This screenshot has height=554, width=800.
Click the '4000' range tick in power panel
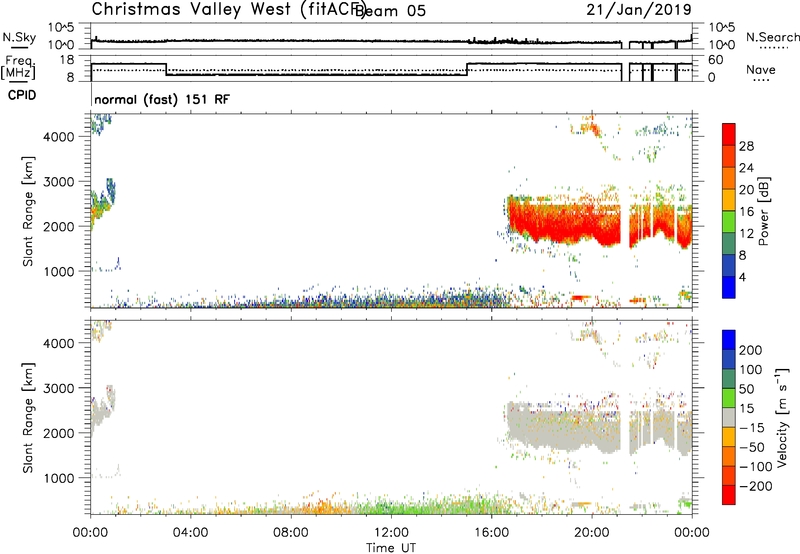click(58, 137)
